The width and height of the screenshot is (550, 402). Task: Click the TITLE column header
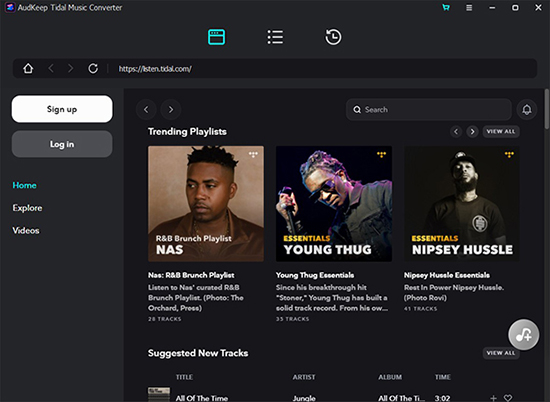coord(184,377)
